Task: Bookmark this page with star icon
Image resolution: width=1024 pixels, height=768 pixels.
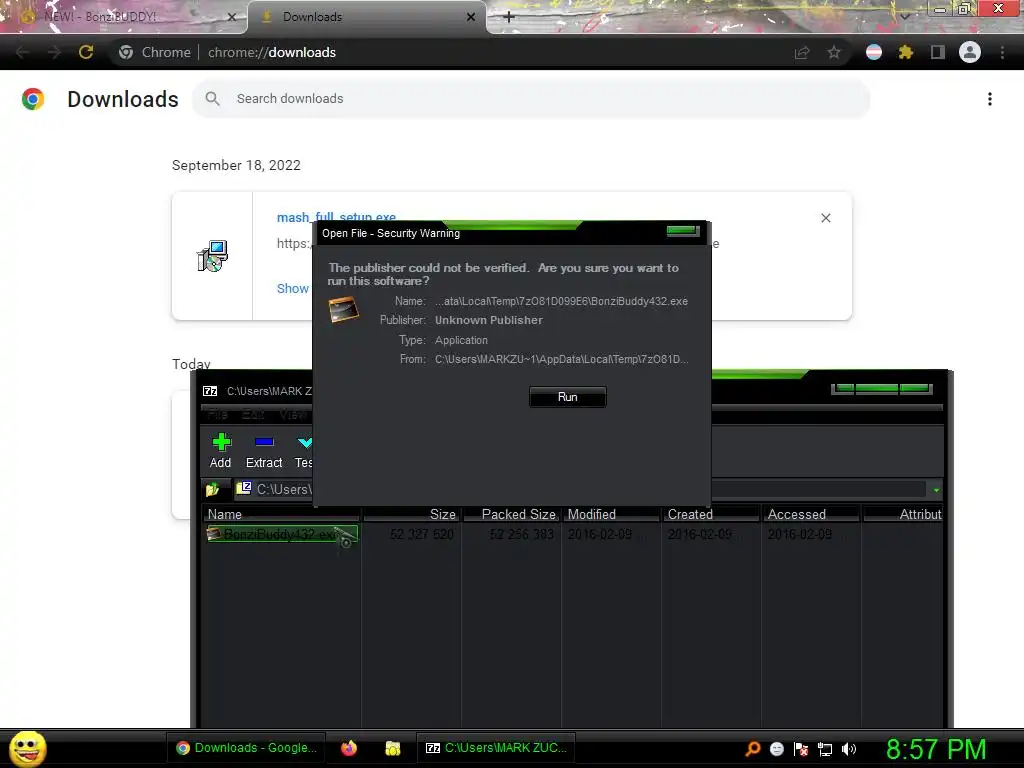Action: (x=834, y=52)
